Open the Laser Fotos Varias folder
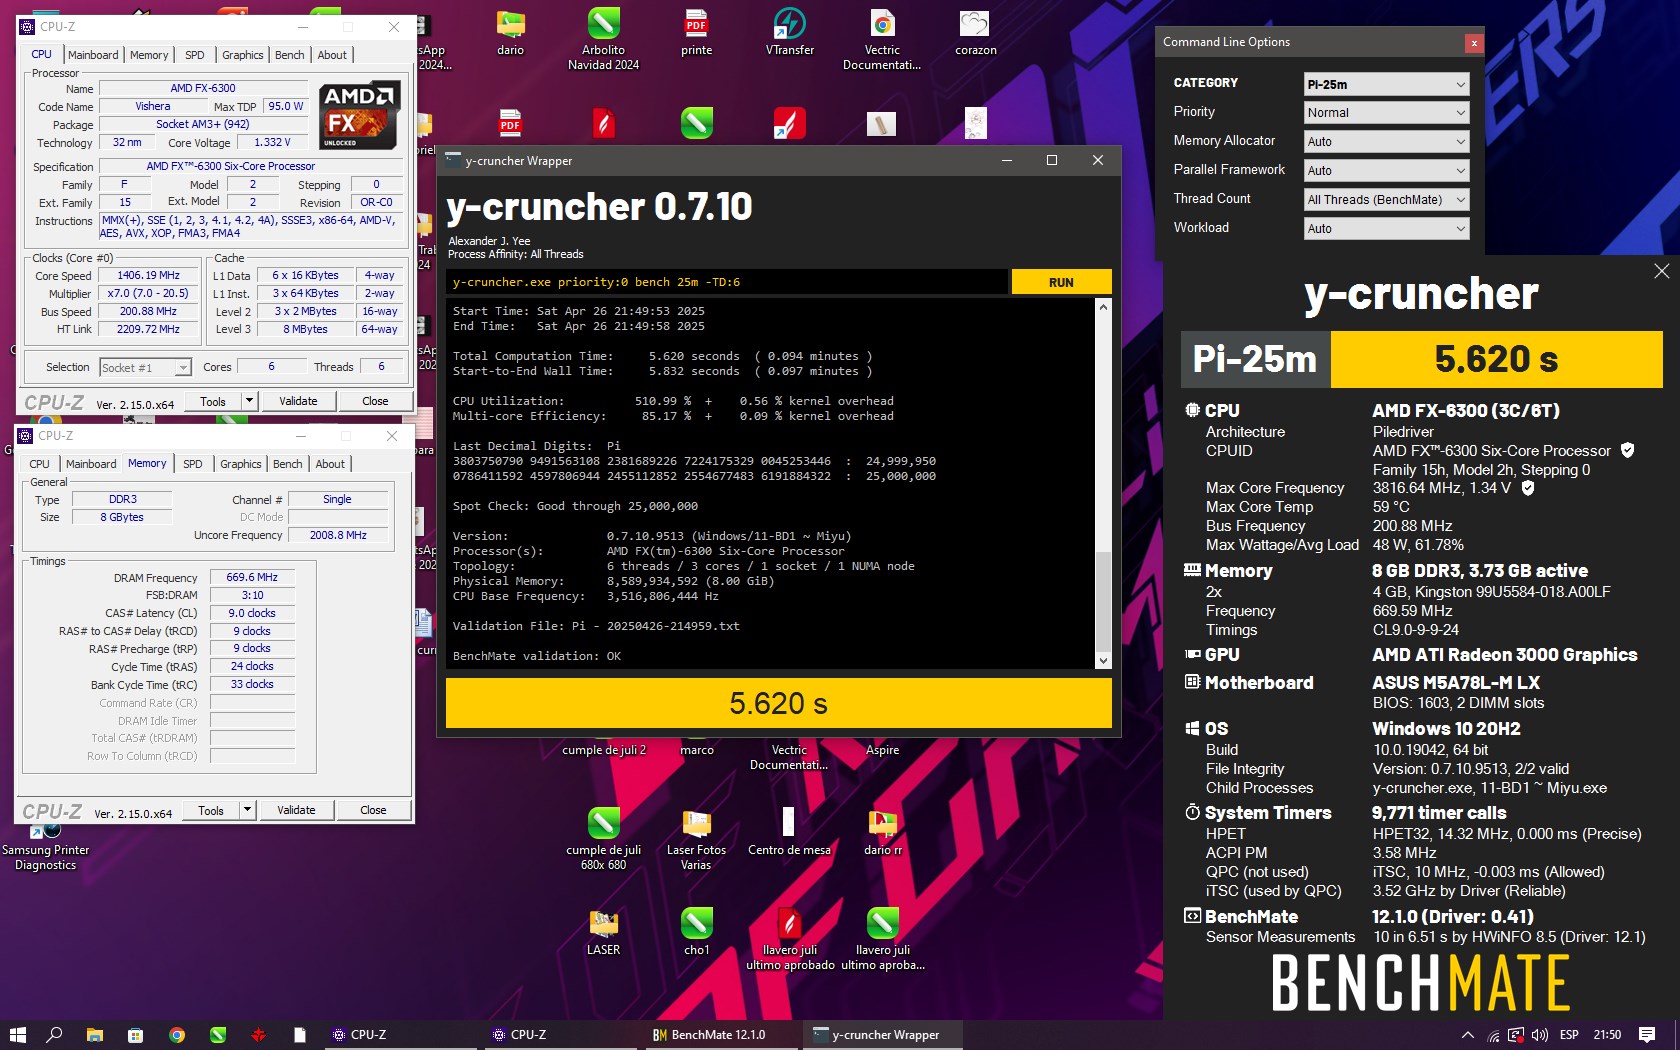Image resolution: width=1680 pixels, height=1050 pixels. (696, 838)
